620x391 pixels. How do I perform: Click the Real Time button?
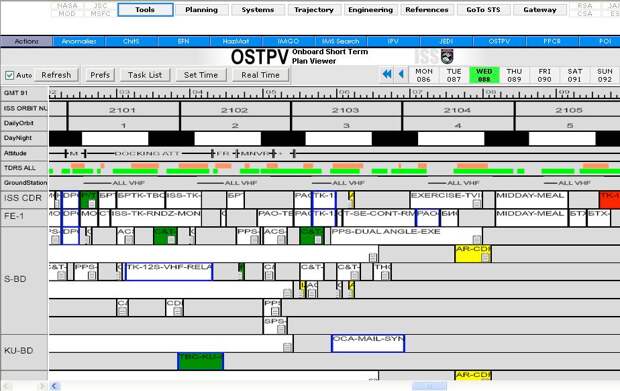(x=260, y=75)
